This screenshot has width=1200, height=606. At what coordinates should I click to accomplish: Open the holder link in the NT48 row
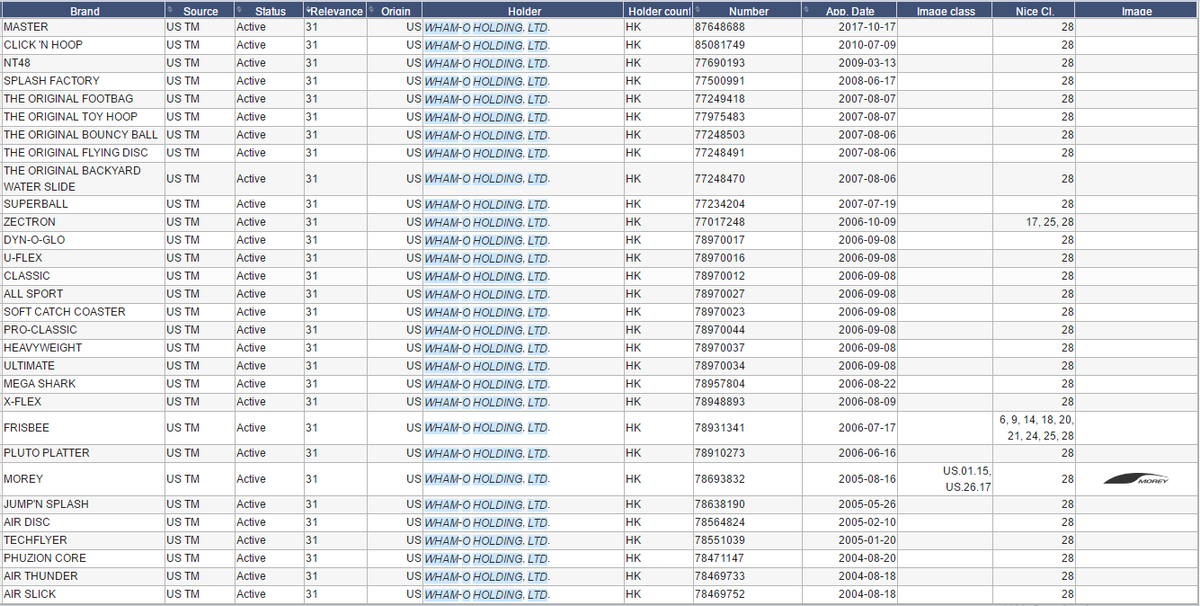click(x=487, y=63)
